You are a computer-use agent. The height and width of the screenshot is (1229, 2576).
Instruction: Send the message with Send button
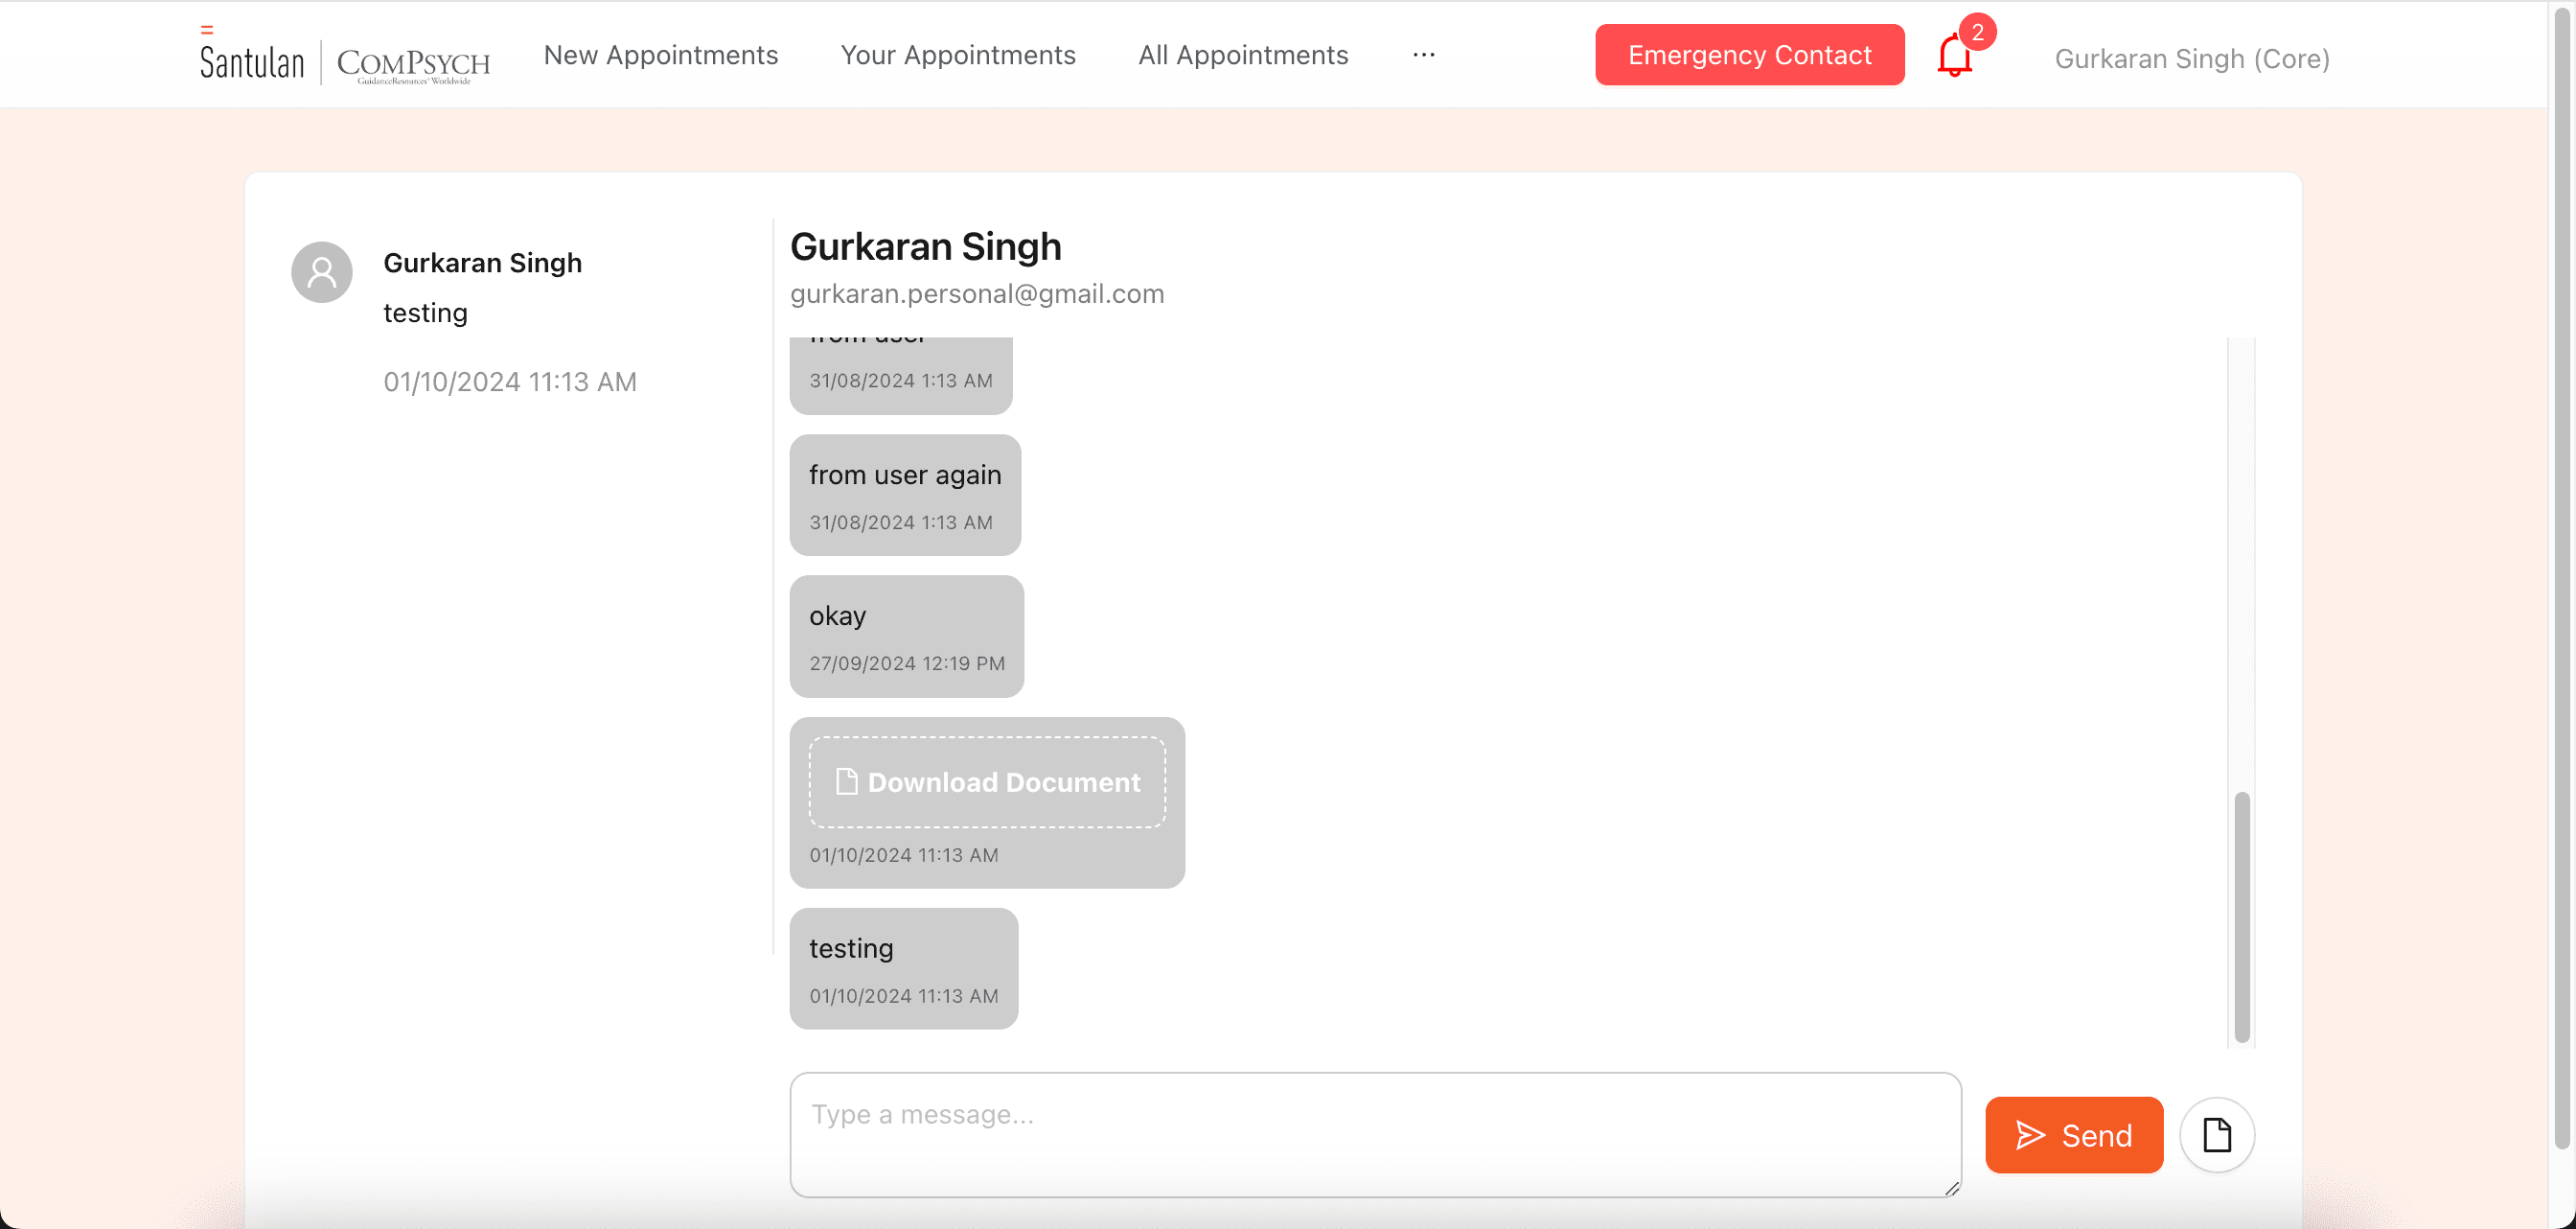(x=2074, y=1135)
